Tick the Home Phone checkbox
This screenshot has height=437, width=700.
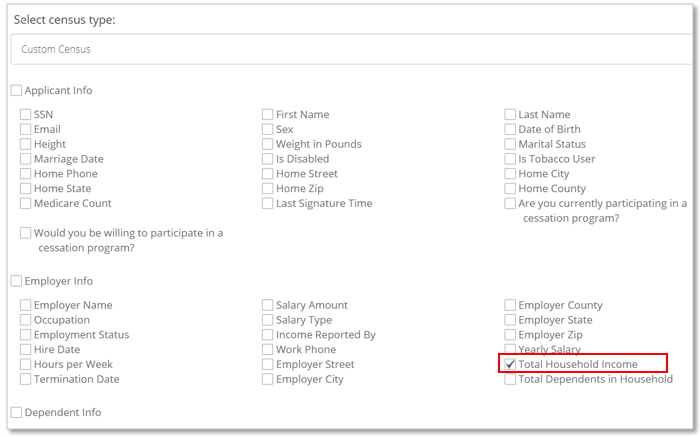click(x=25, y=173)
